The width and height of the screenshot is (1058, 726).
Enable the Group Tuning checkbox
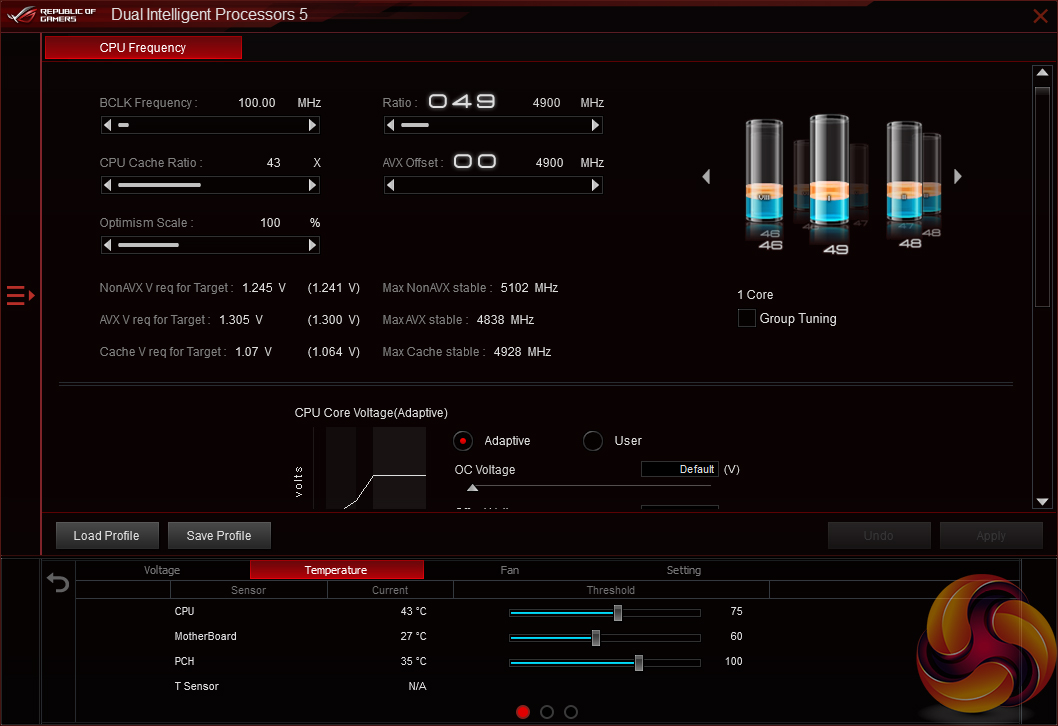tap(746, 318)
